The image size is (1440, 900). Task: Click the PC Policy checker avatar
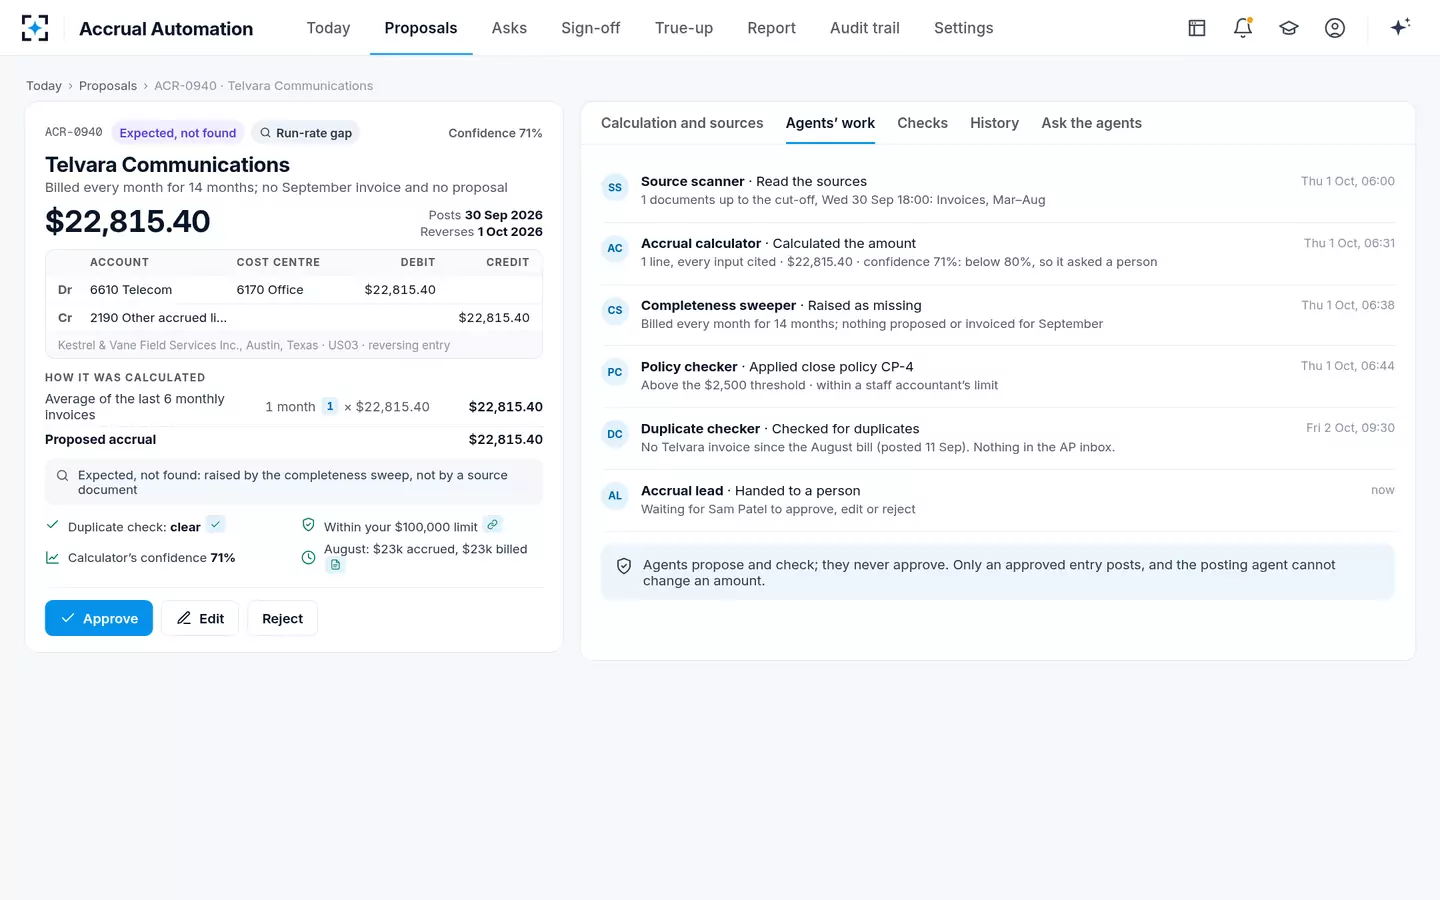615,372
